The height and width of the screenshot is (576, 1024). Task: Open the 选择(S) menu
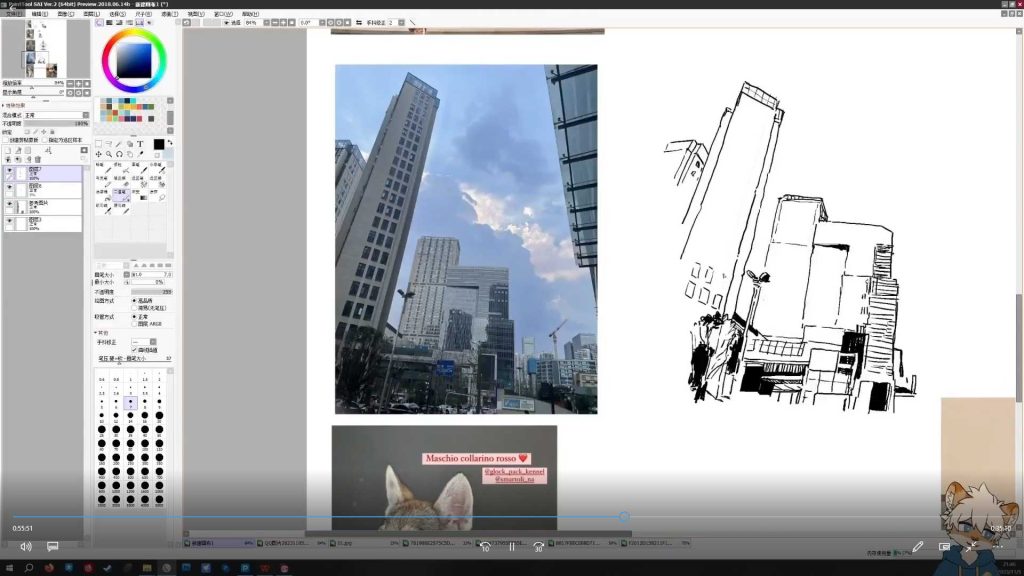tap(117, 14)
